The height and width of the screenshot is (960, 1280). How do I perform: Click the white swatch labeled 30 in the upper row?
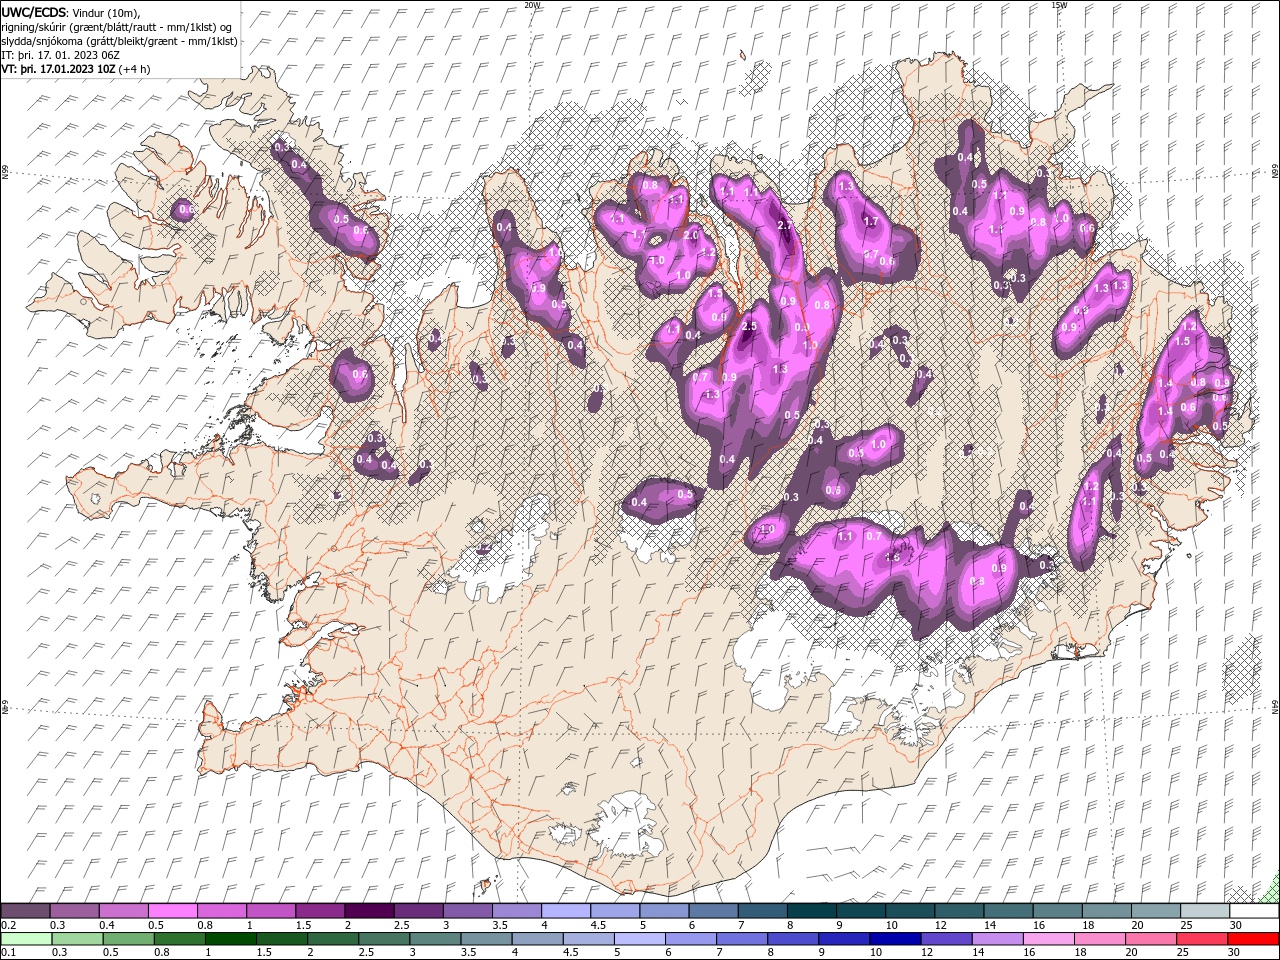tap(1254, 911)
